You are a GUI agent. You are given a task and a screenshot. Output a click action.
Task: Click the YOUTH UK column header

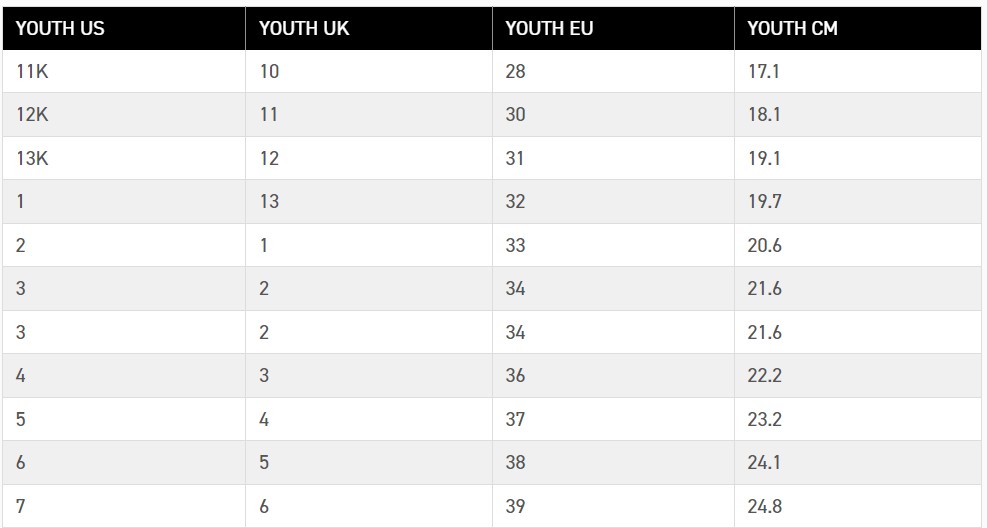pyautogui.click(x=369, y=28)
